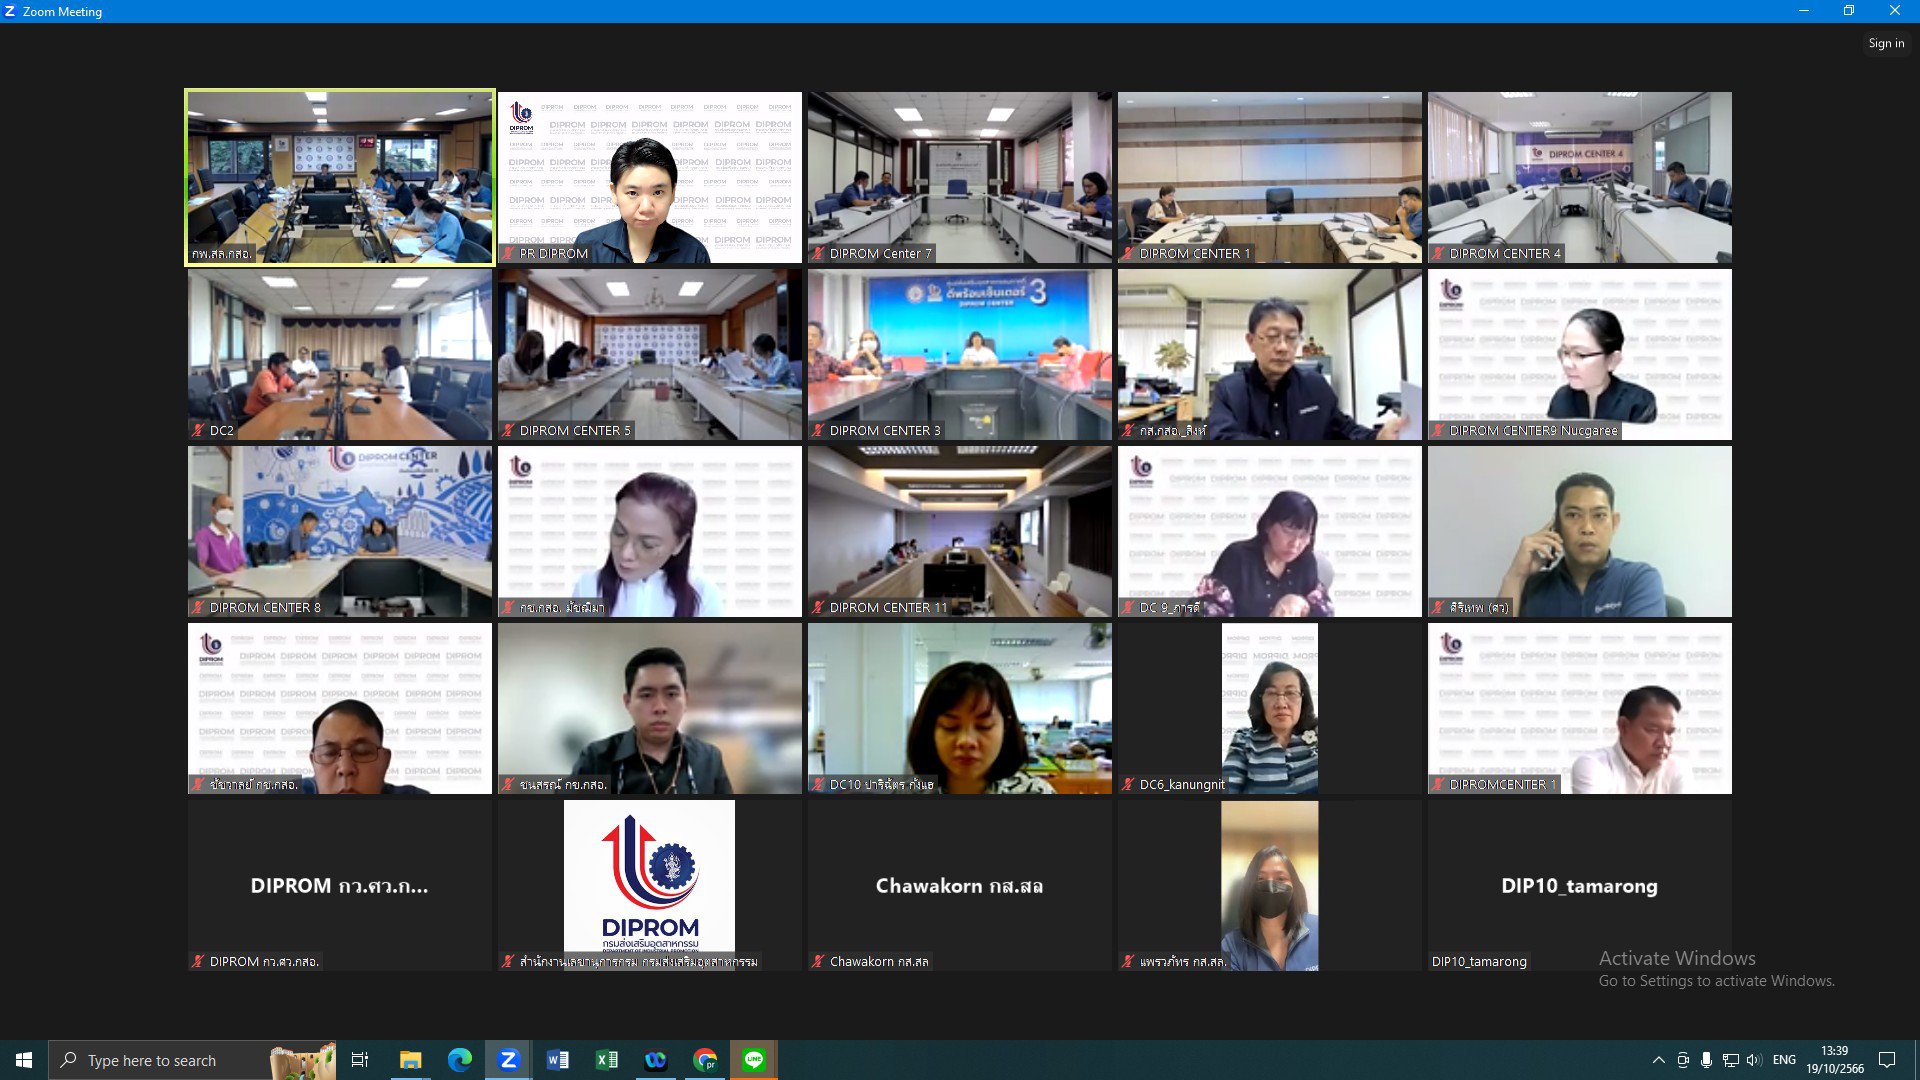
Task: Click muted mic icon on DIPROM Center 7
Action: tap(818, 254)
